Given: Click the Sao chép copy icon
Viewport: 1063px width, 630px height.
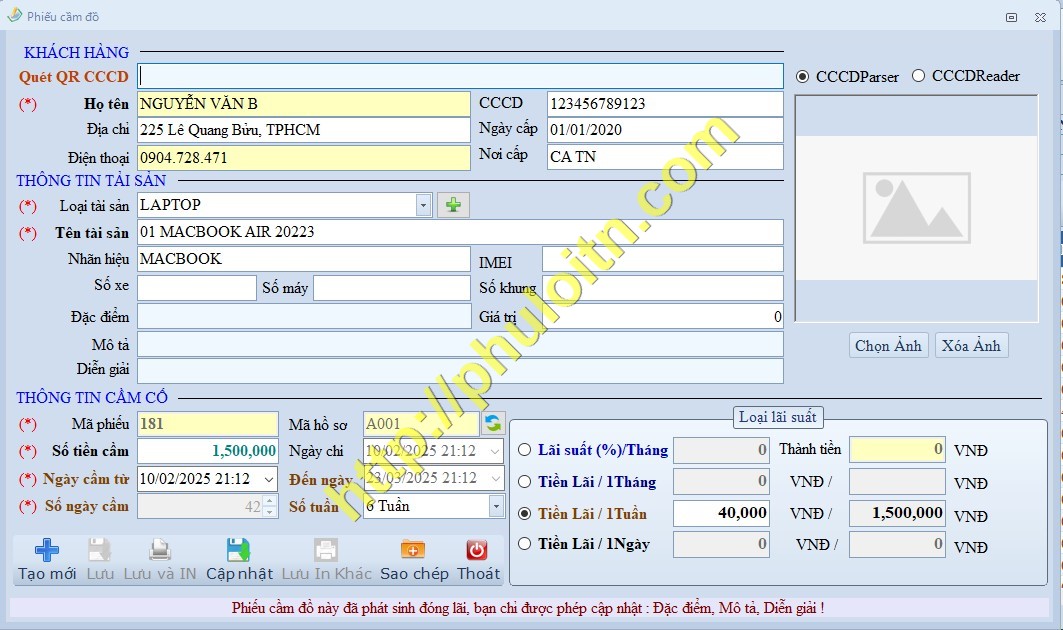Looking at the screenshot, I should click(x=413, y=550).
